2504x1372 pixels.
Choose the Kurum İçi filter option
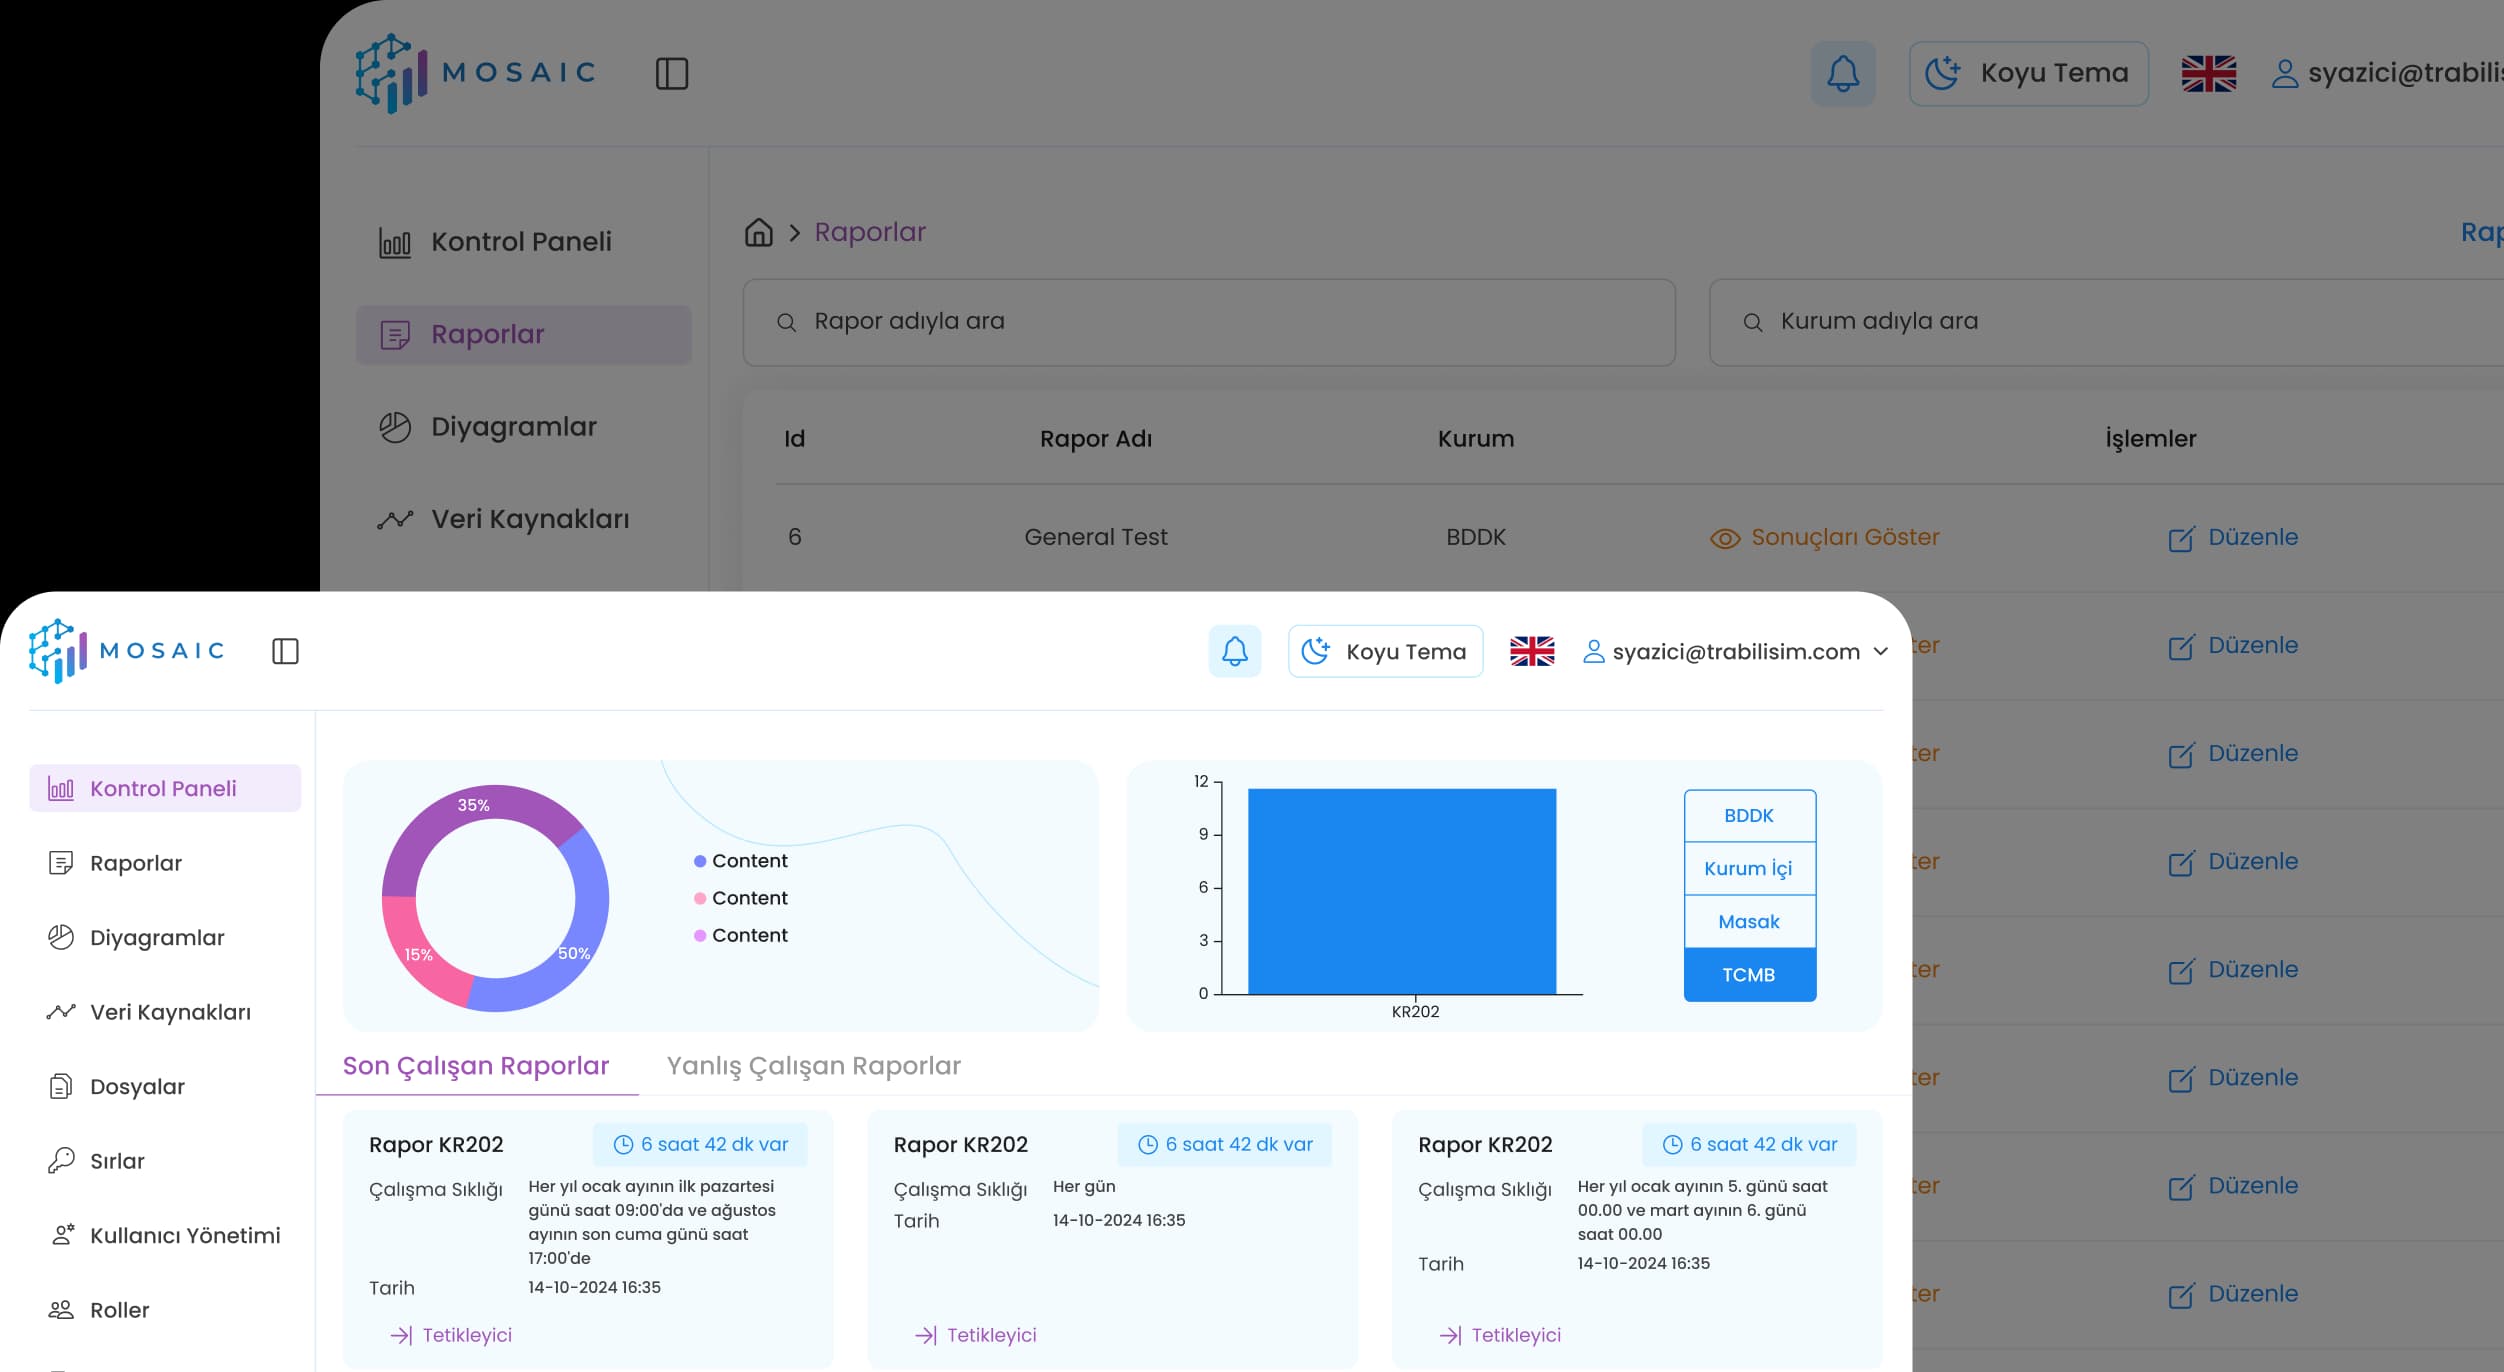click(x=1749, y=868)
